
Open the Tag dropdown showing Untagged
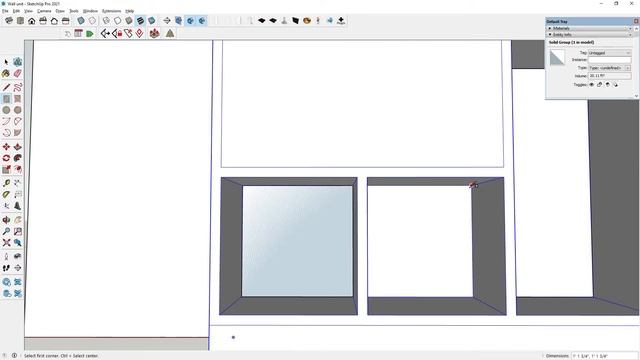609,53
